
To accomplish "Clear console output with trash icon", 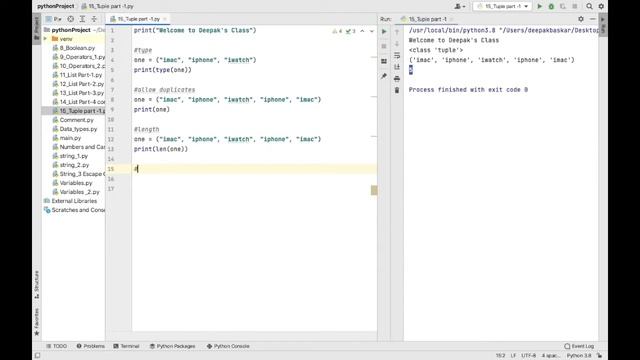I will [x=397, y=90].
